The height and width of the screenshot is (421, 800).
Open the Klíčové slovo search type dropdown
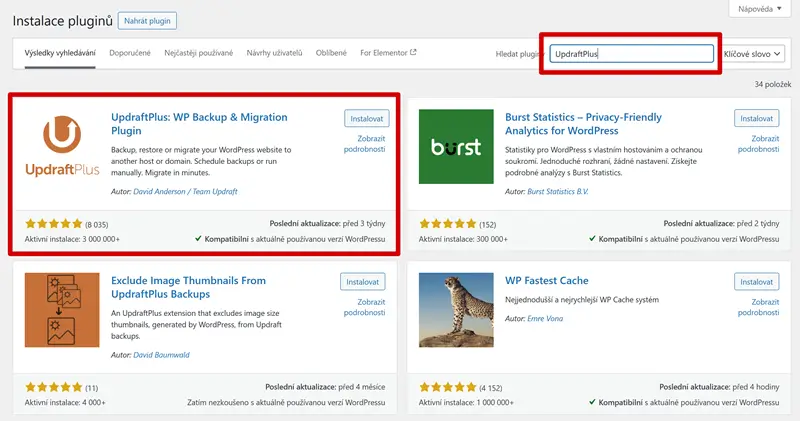[x=752, y=54]
